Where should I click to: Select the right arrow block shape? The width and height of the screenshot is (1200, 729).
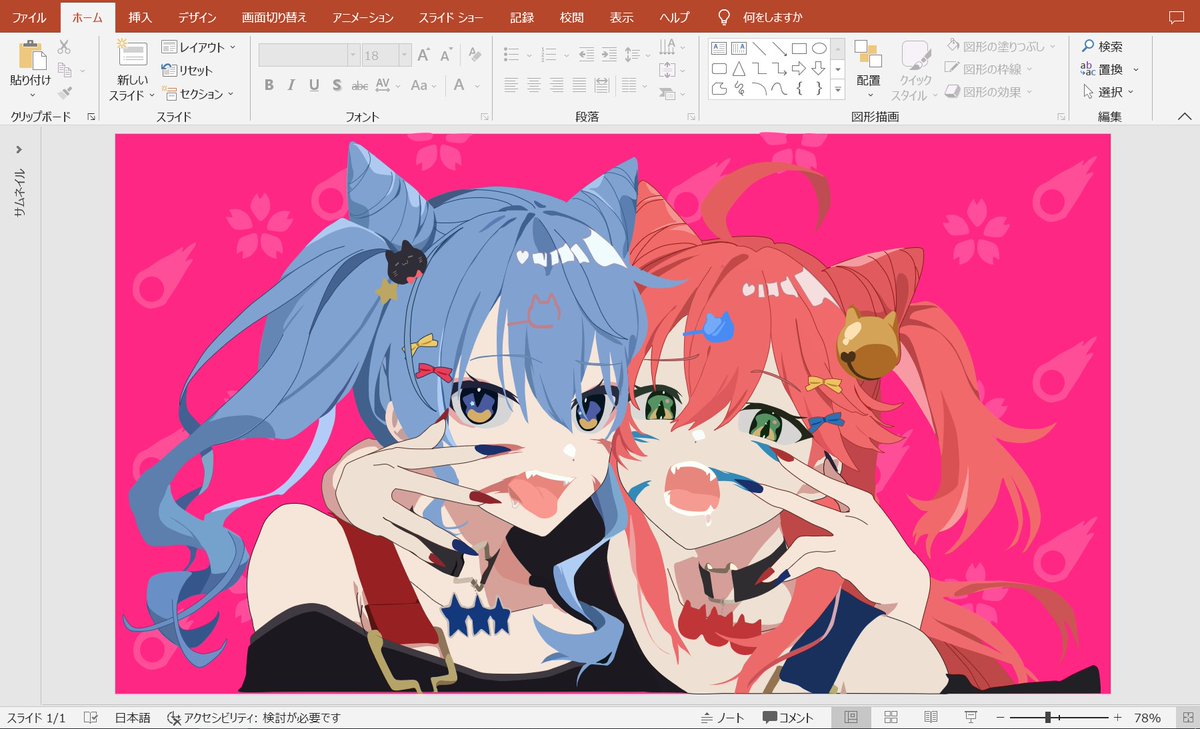point(799,68)
